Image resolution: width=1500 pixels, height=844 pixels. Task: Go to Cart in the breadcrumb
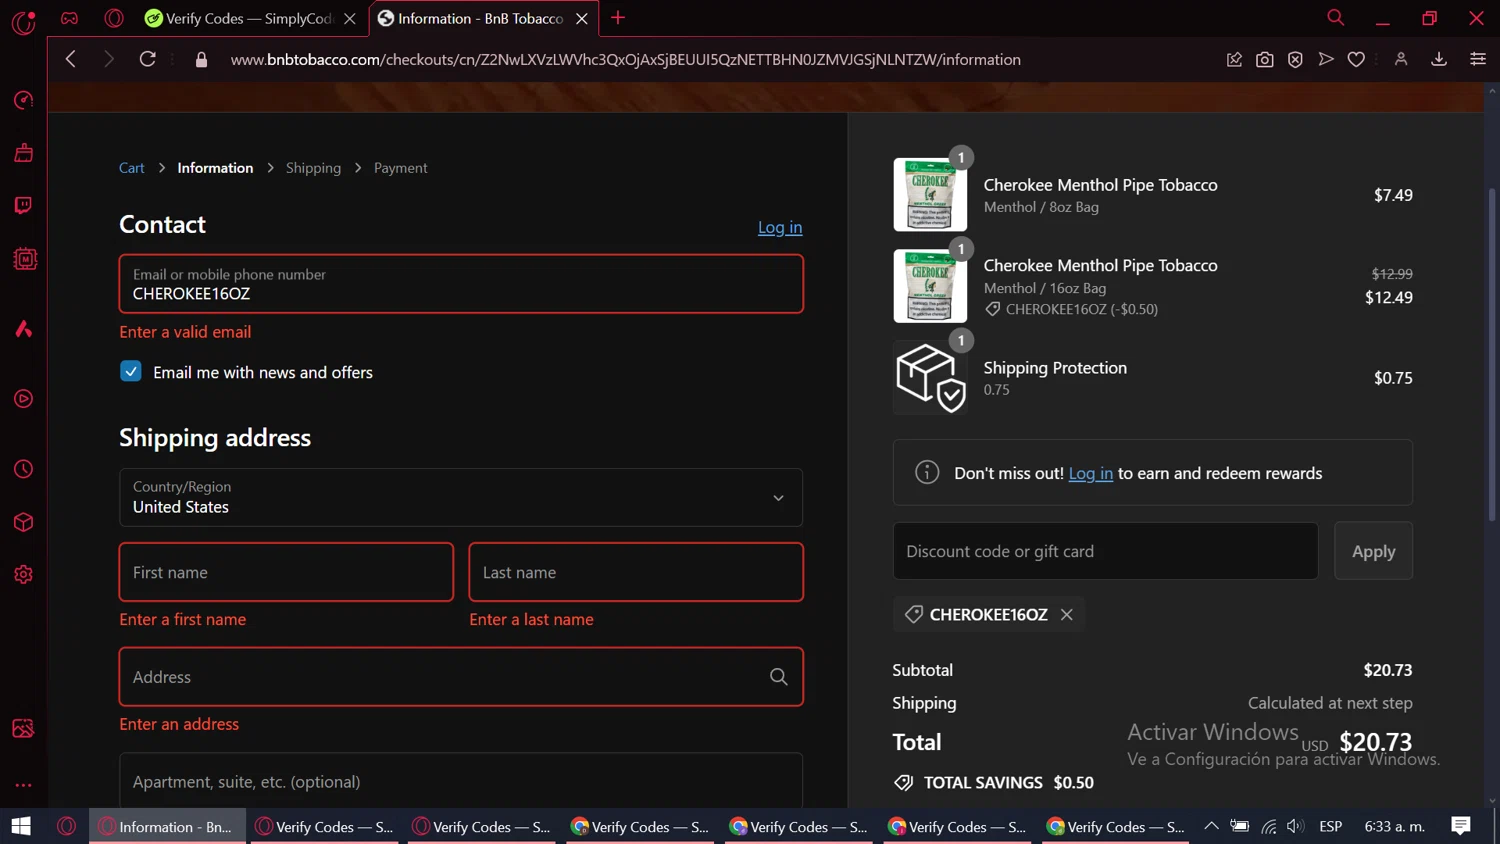point(132,168)
